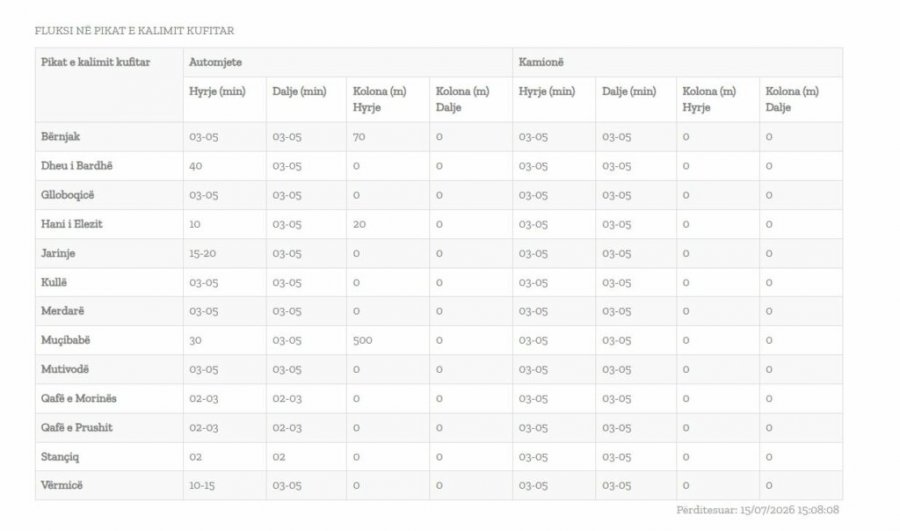Click the Jarinje border crossing name
The image size is (900, 531).
point(58,253)
